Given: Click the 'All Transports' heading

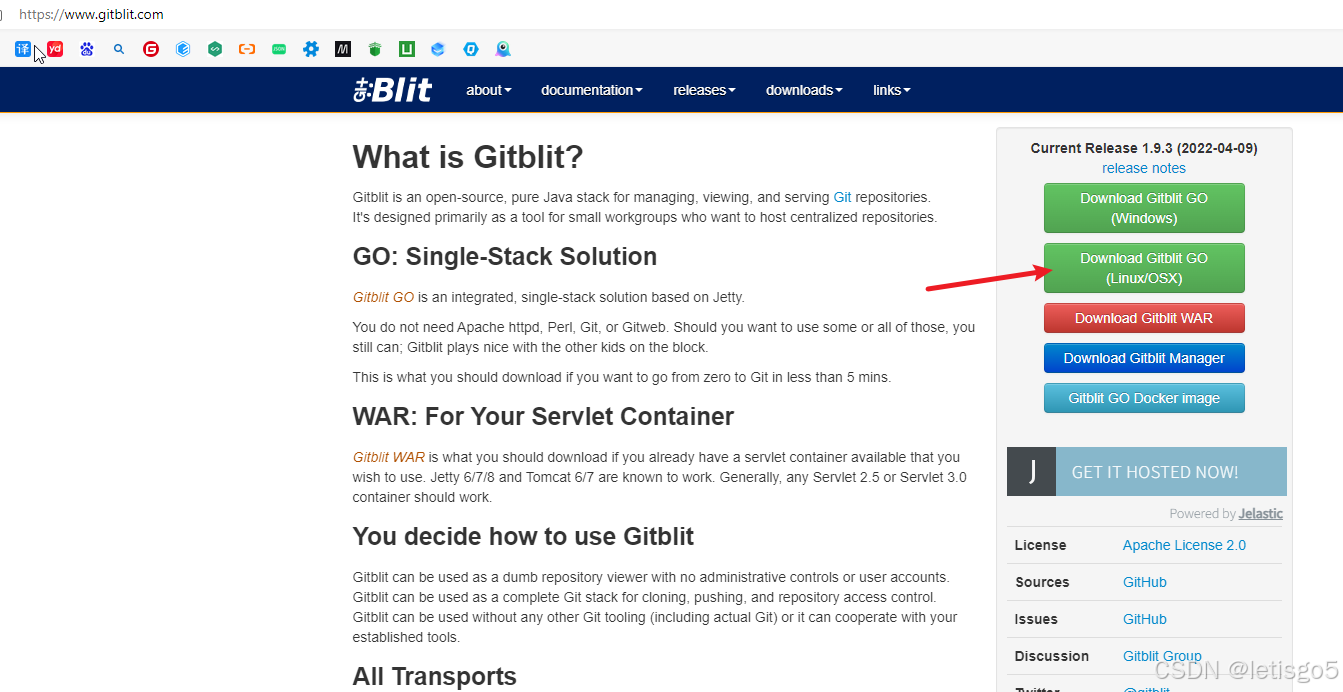Looking at the screenshot, I should point(435,677).
